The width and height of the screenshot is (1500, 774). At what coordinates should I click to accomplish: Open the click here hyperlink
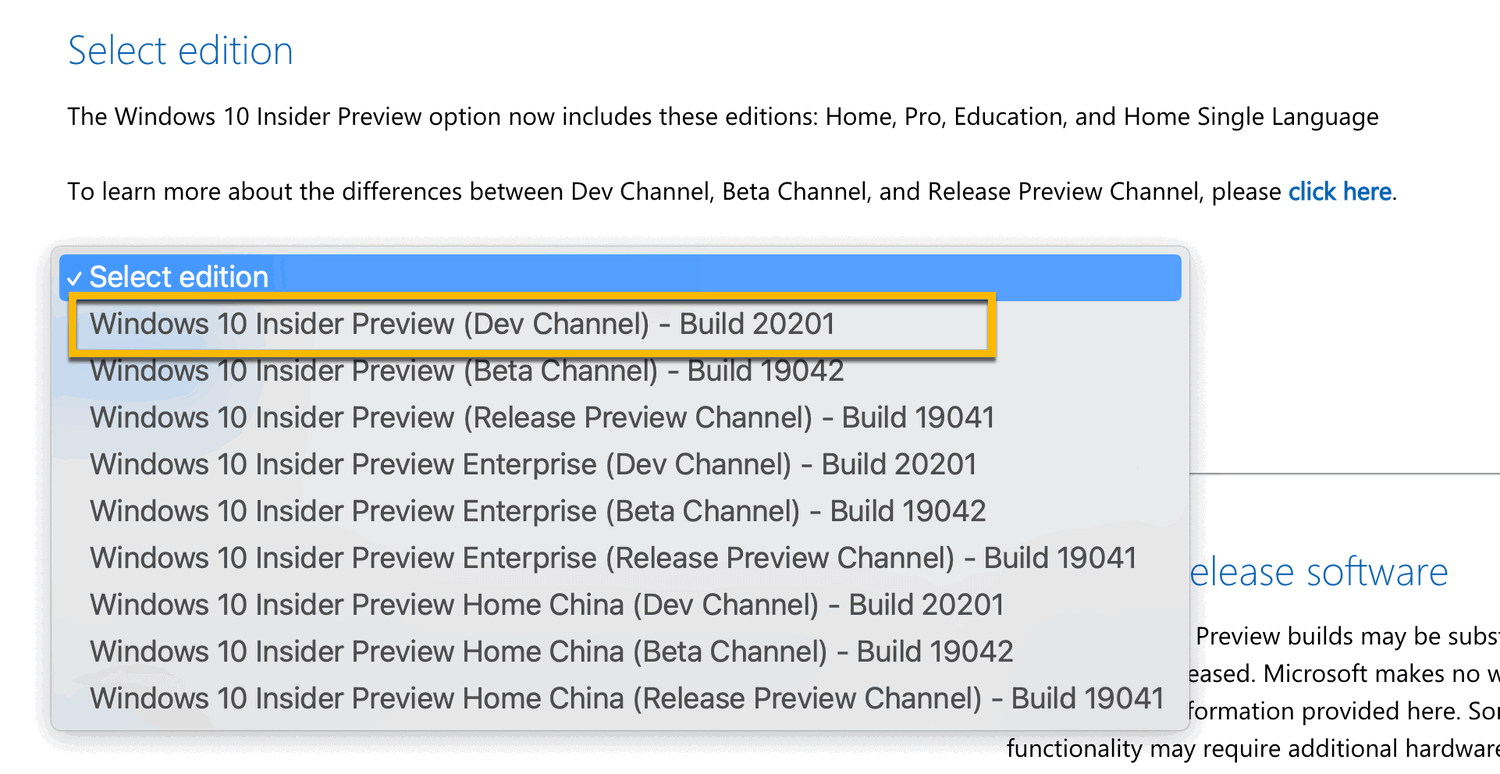[1339, 191]
